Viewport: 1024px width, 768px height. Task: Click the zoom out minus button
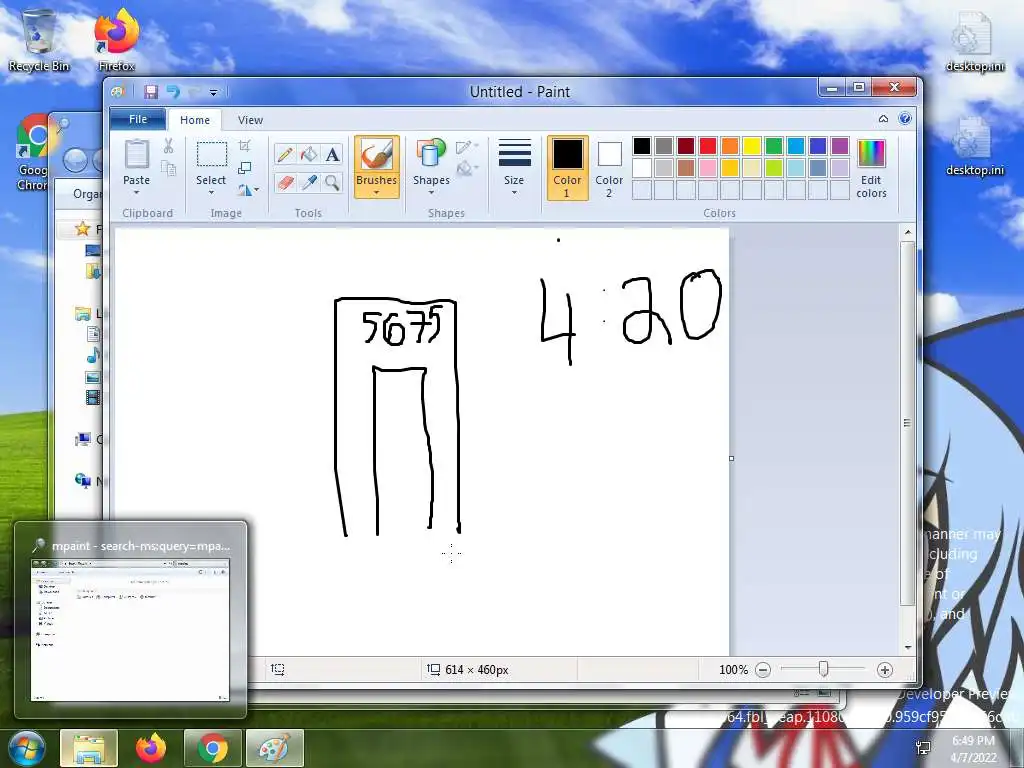(762, 669)
